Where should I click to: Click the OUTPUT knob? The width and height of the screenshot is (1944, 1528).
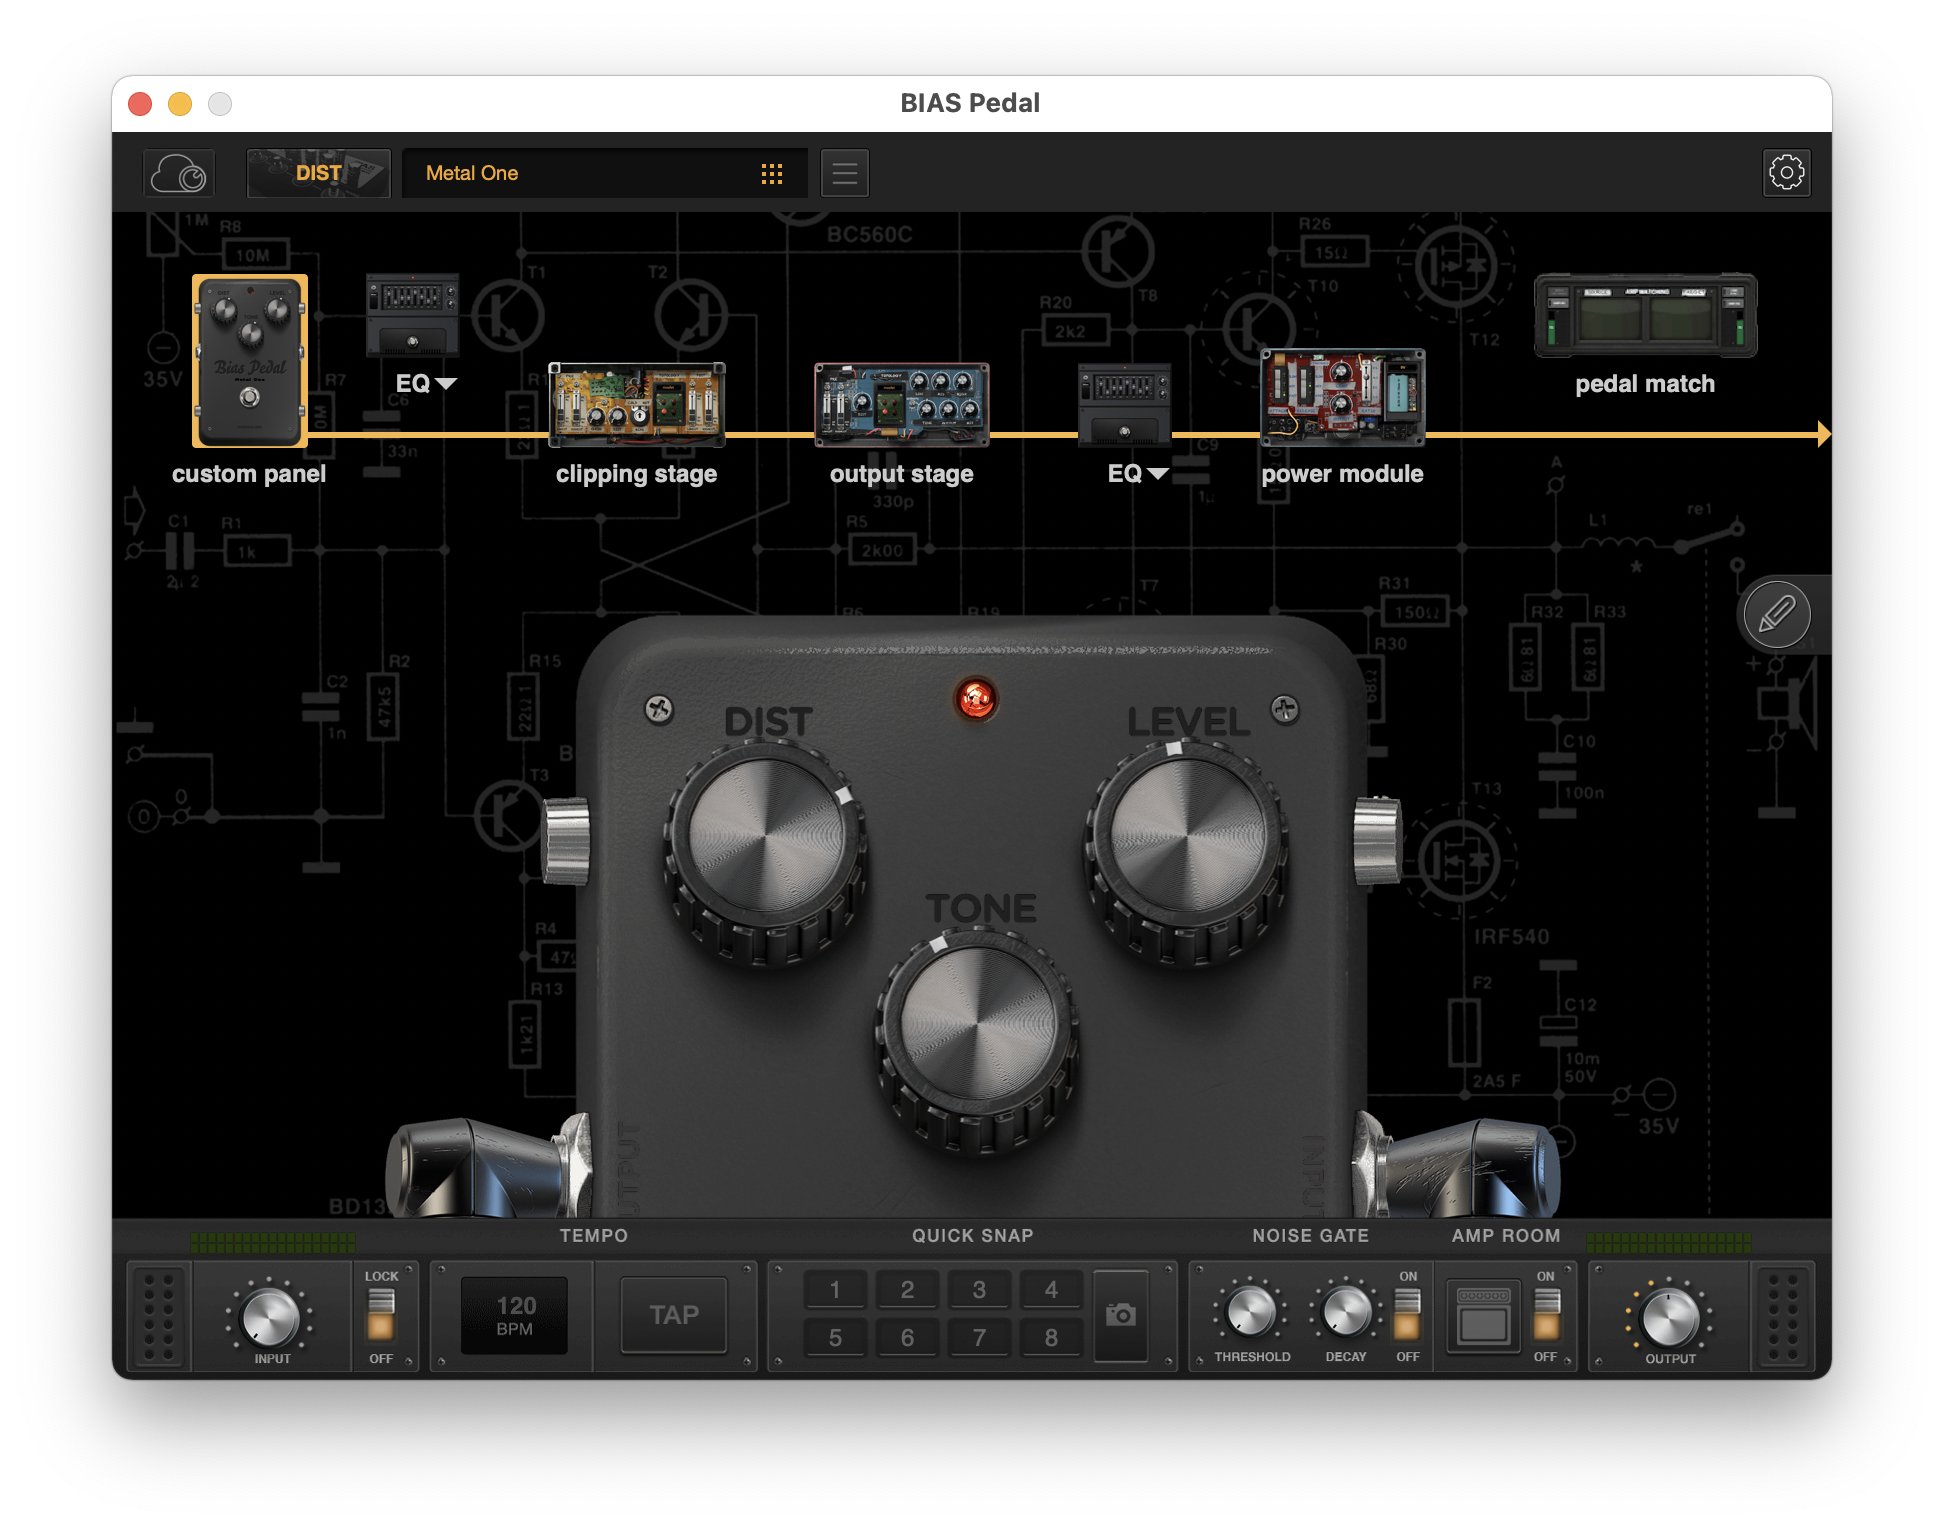click(1669, 1317)
